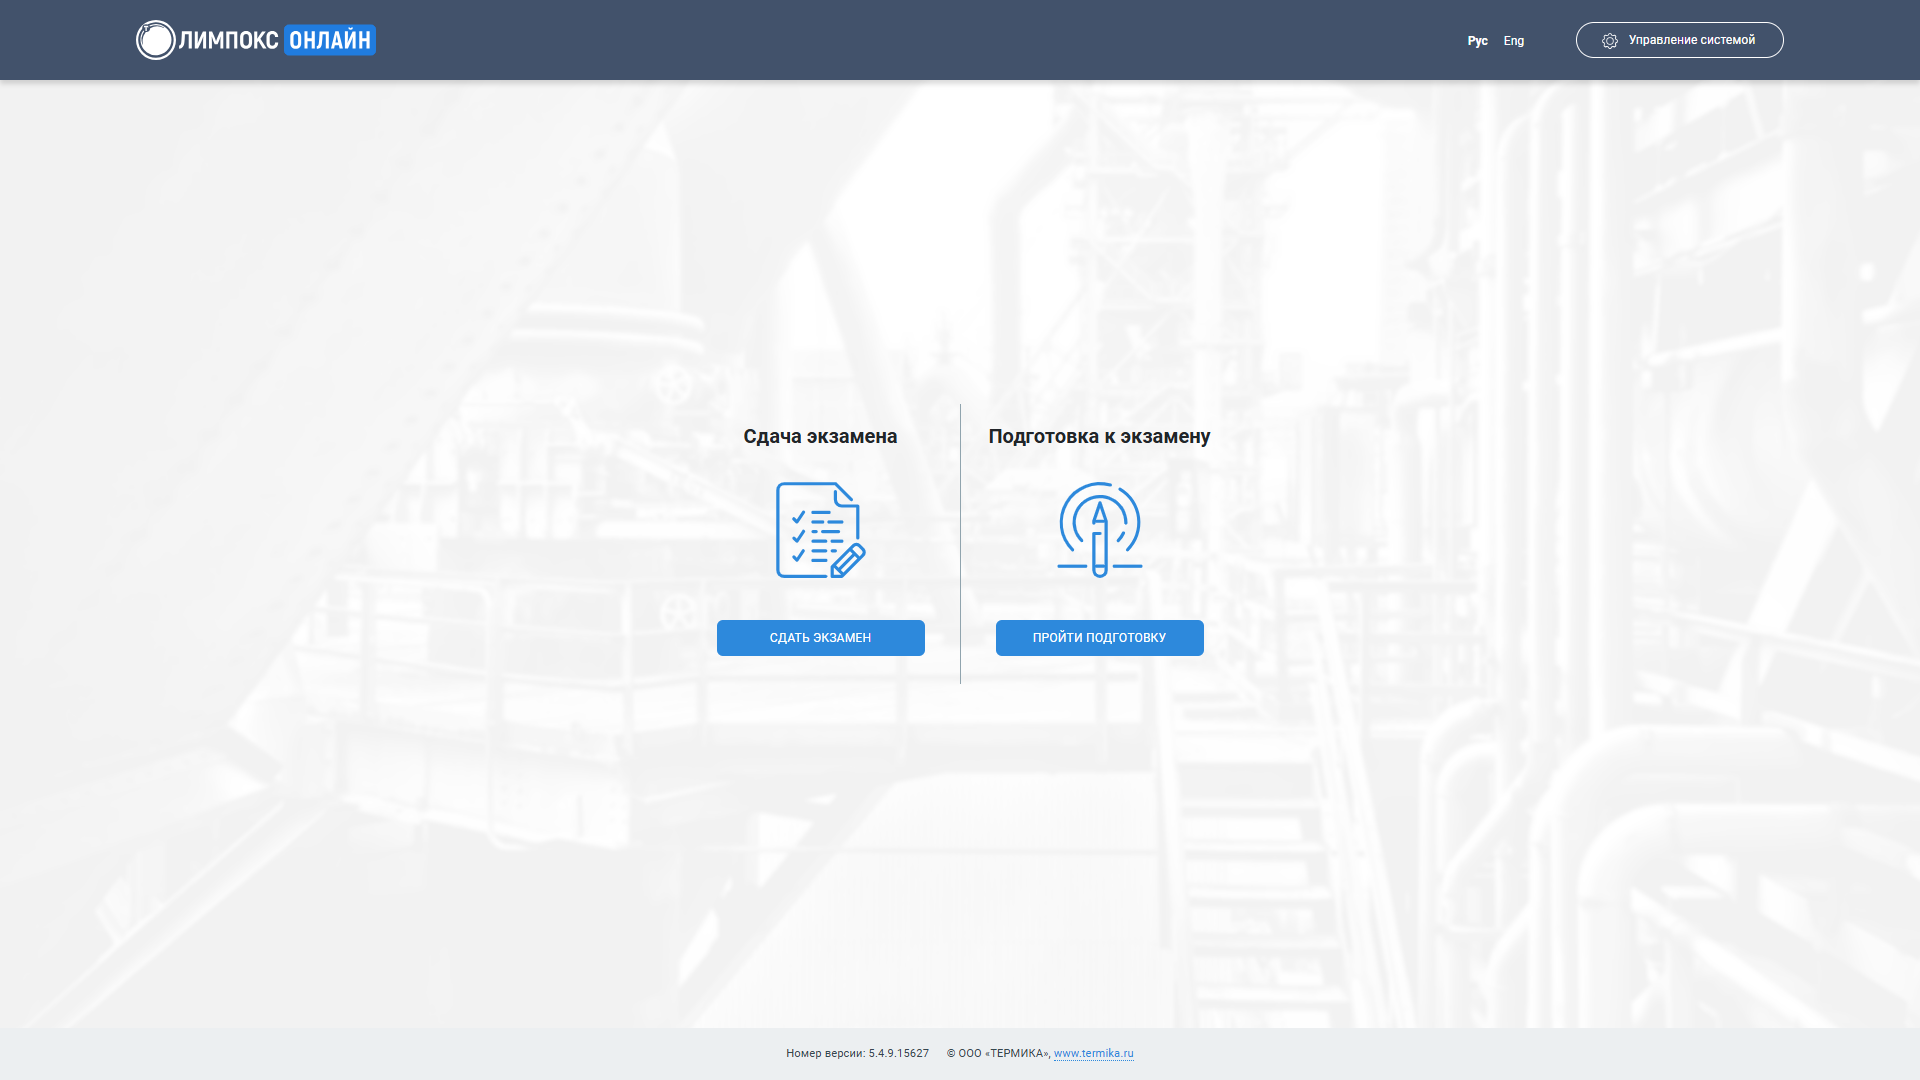
Task: Click the Подготовка к экзамену heading
Action: (x=1099, y=436)
